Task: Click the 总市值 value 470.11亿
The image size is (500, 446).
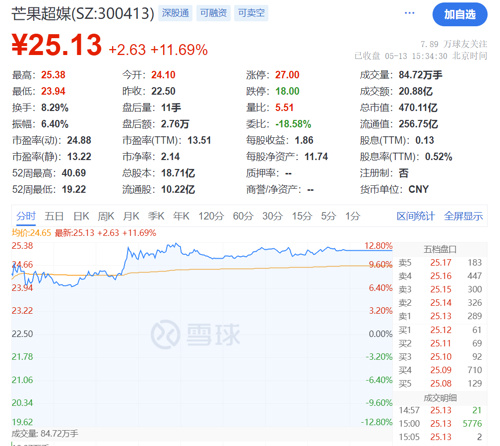Action: tap(418, 108)
